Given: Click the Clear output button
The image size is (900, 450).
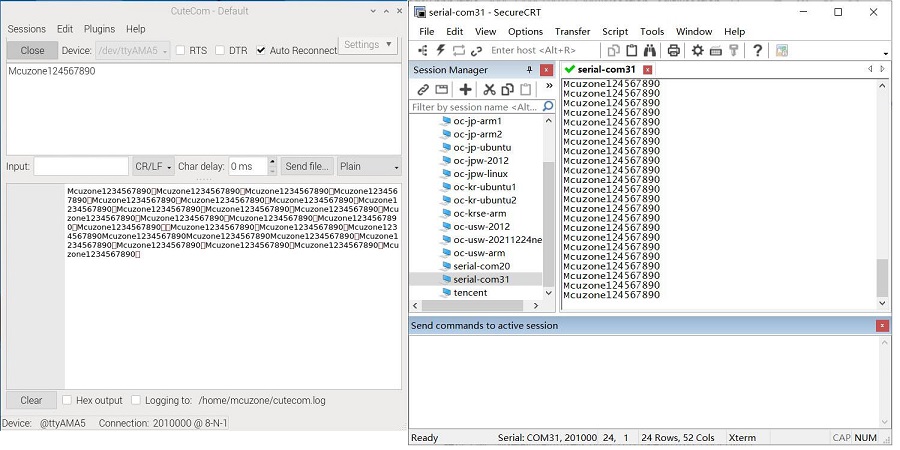Looking at the screenshot, I should point(31,400).
